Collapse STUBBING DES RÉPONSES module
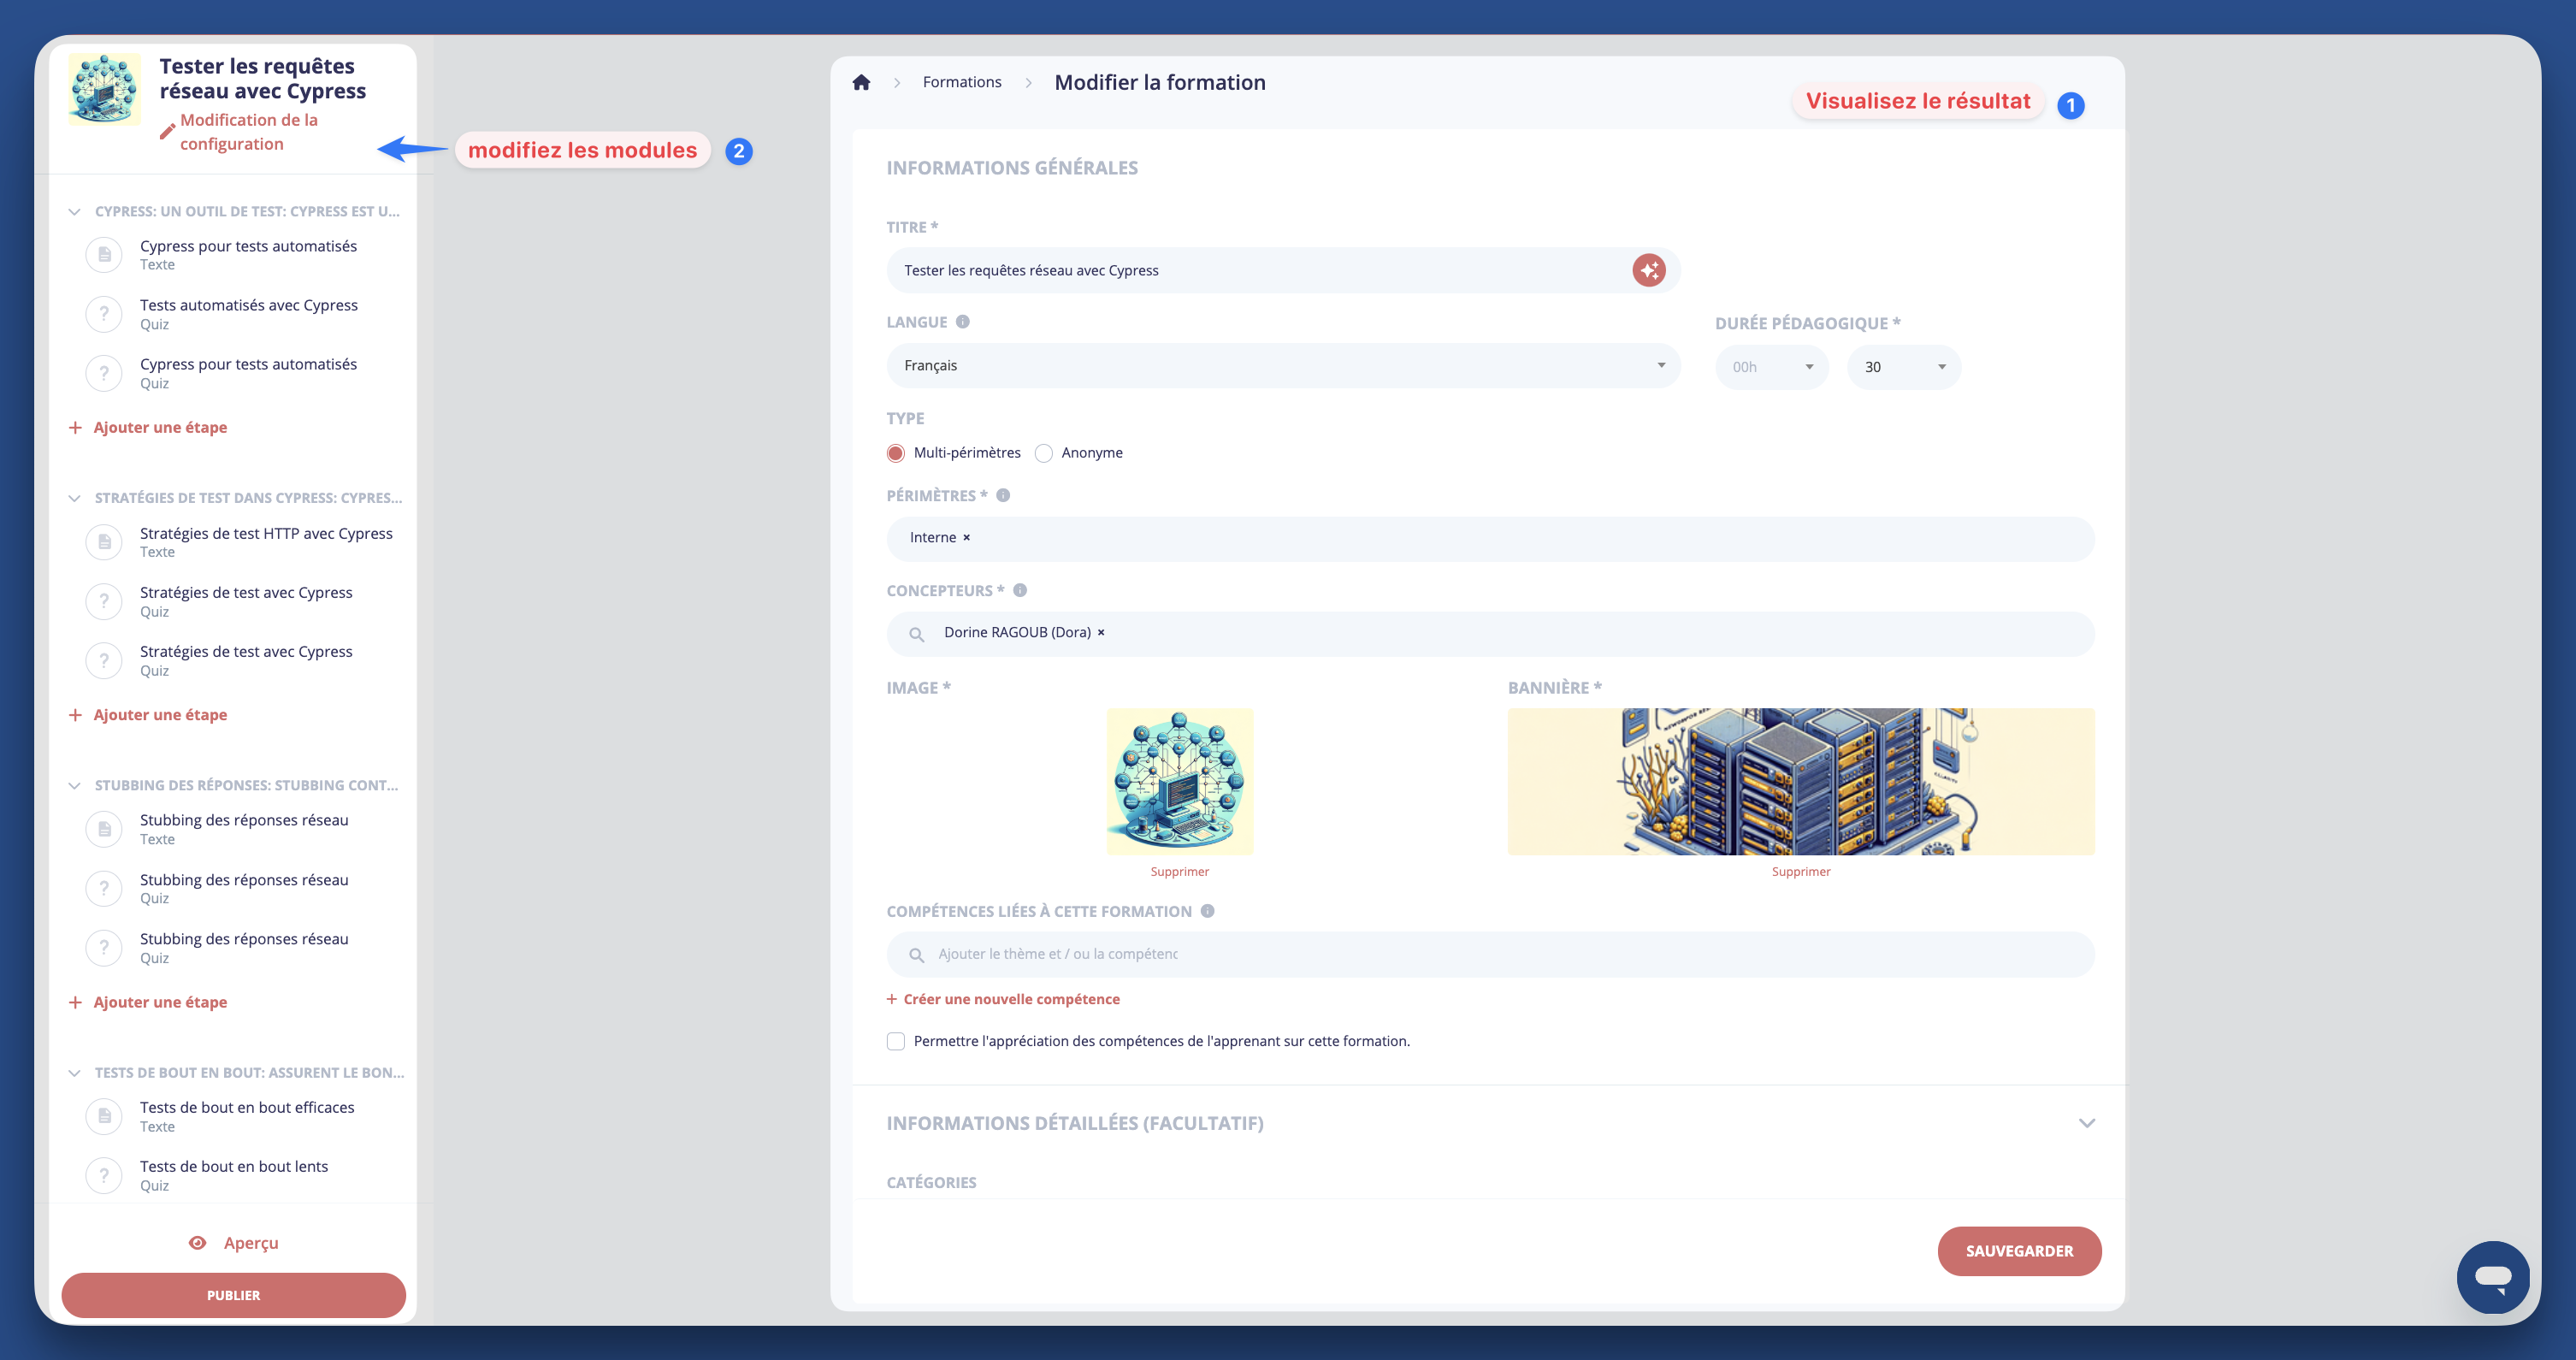The image size is (2576, 1360). point(74,786)
